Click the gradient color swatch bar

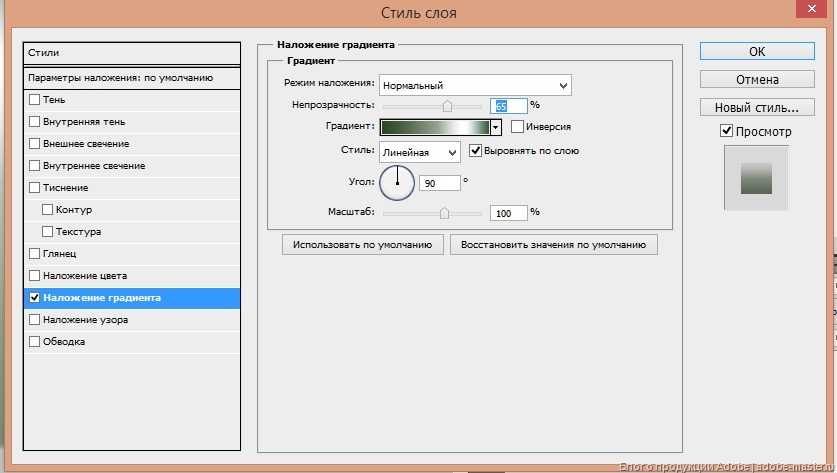434,127
